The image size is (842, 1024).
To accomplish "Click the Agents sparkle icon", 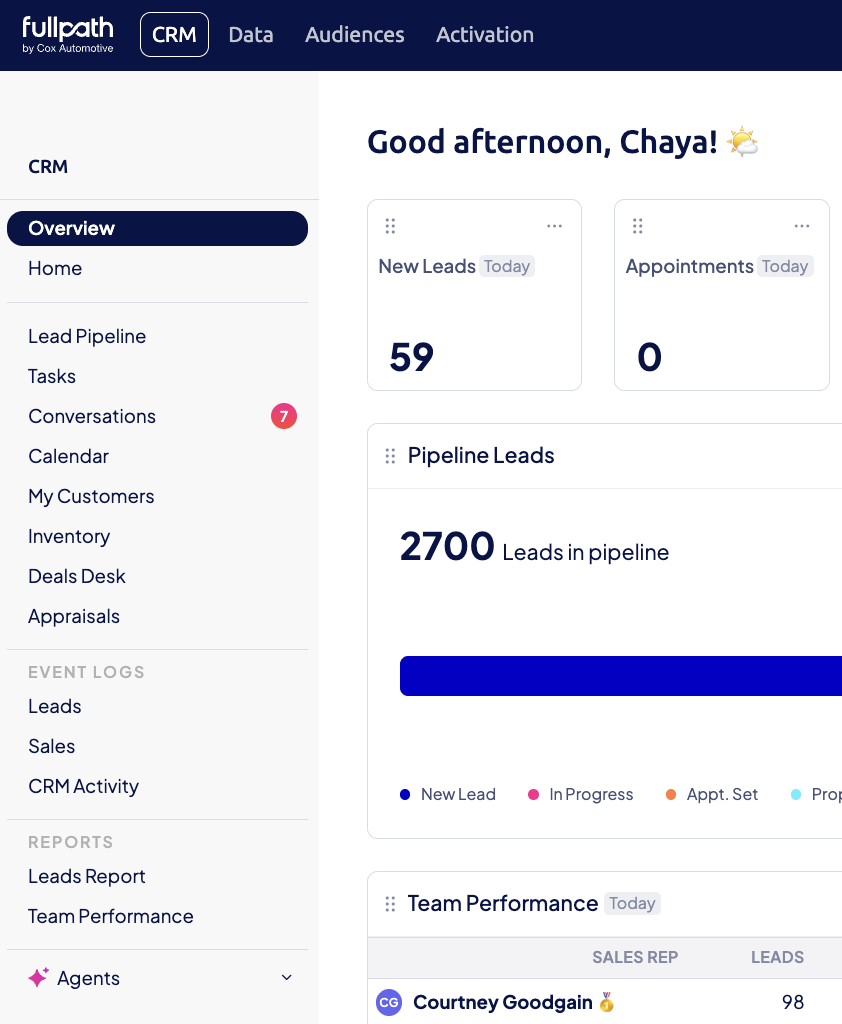I will click(x=39, y=977).
